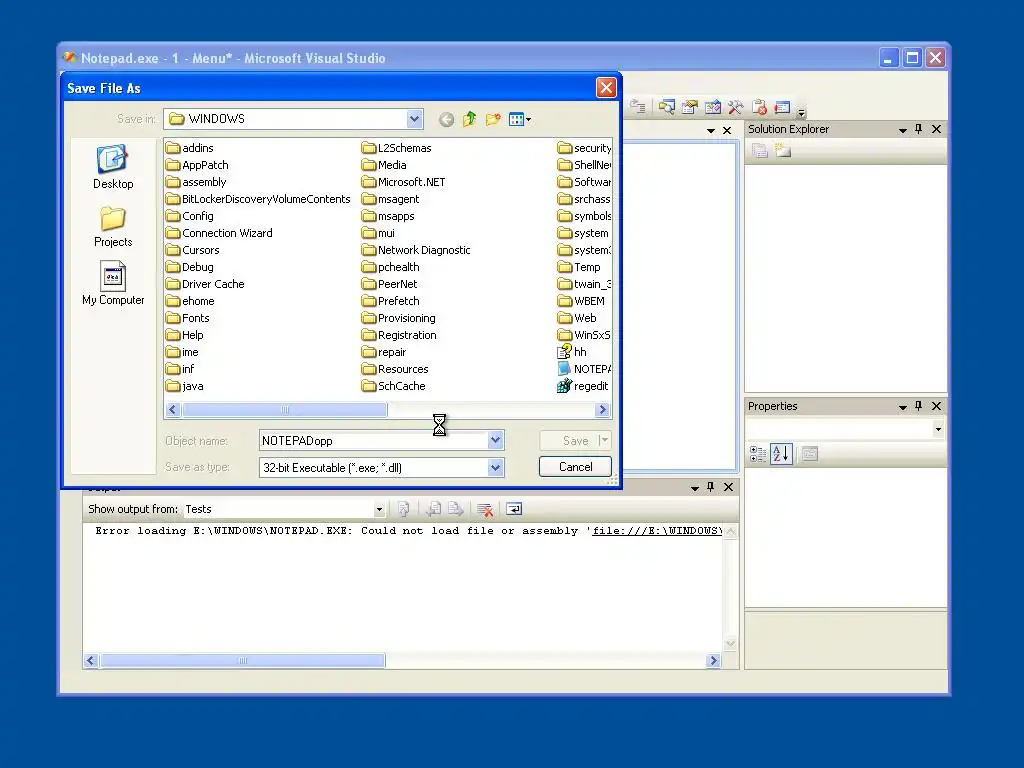Toggle word wrap in Output pane
Screen dimensions: 1024x768
pyautogui.click(x=514, y=509)
